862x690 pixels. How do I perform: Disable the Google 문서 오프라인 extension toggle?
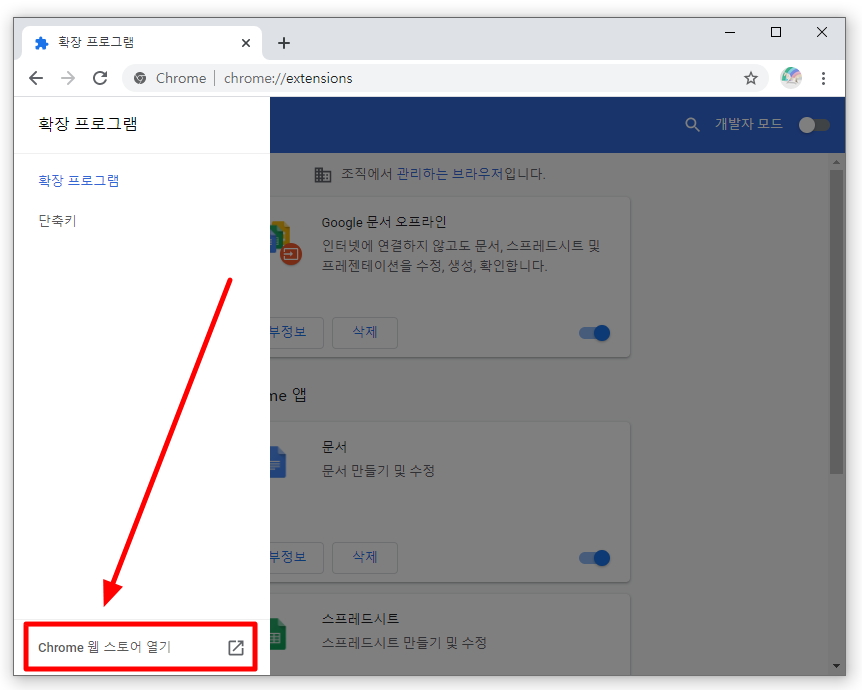(x=595, y=333)
